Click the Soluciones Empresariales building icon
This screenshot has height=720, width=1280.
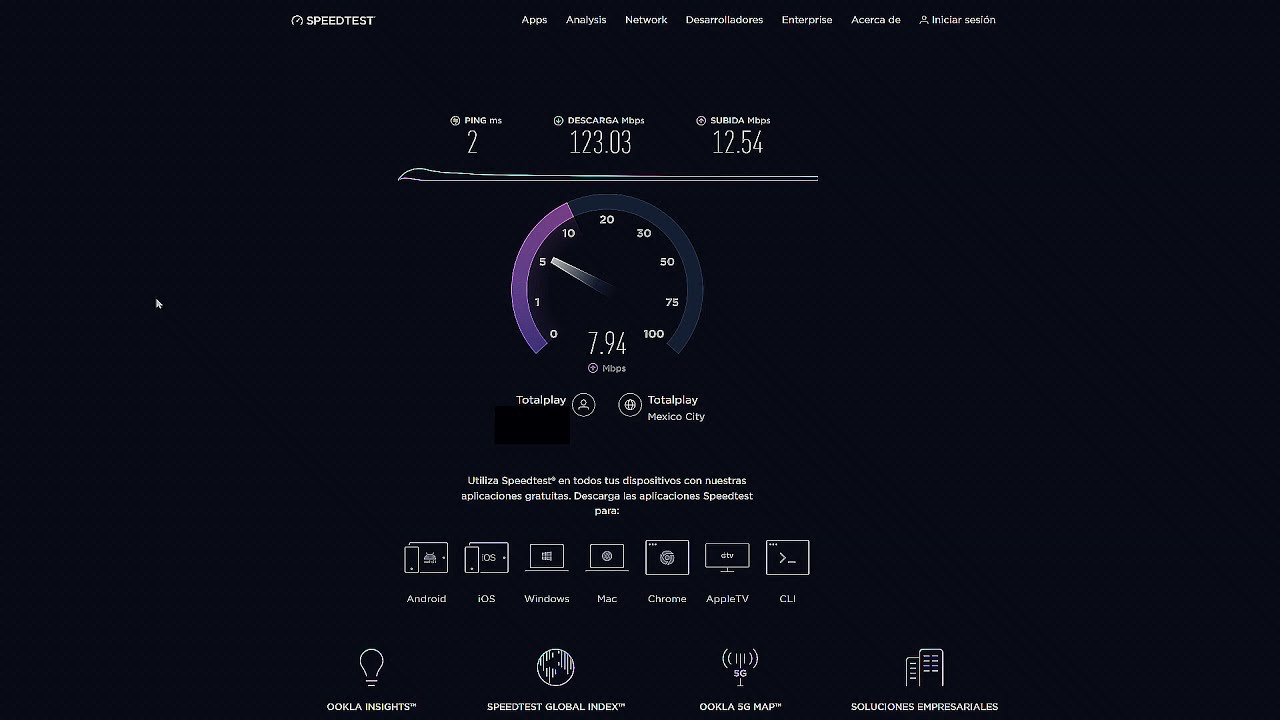click(924, 668)
